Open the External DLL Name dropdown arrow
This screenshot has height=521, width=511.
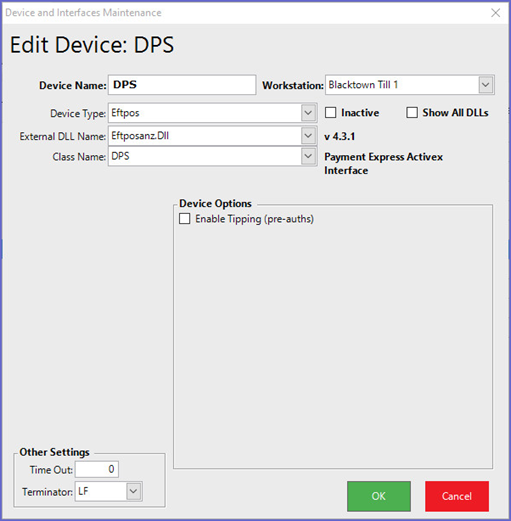308,136
